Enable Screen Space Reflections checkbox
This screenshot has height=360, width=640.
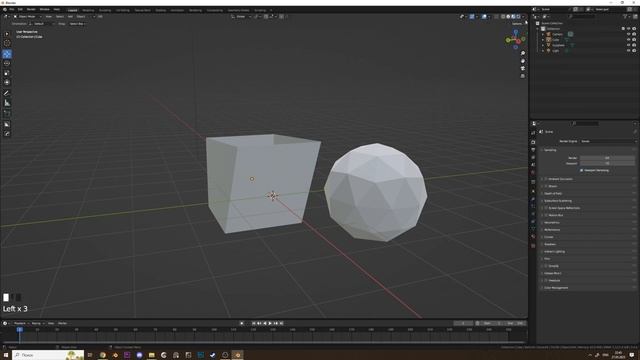tap(546, 208)
